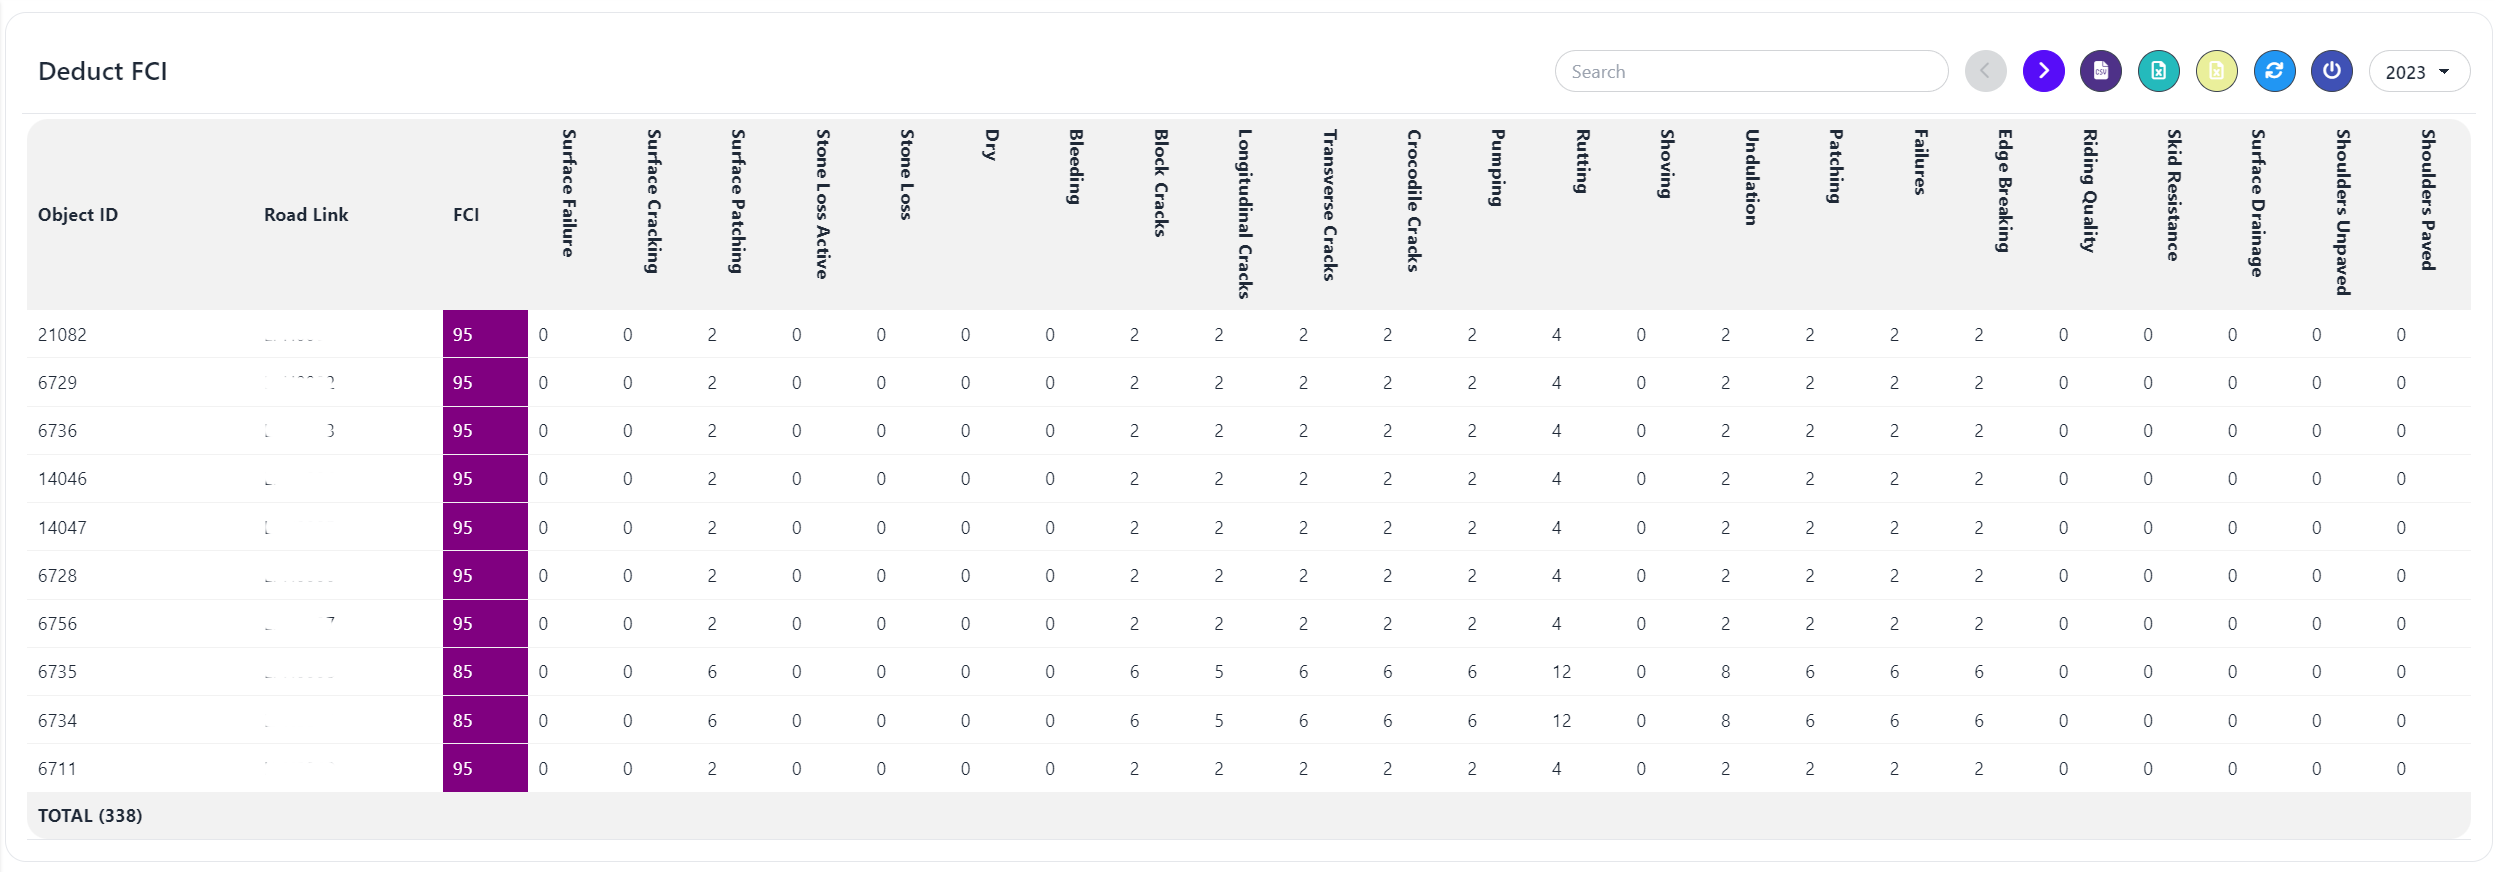2495x872 pixels.
Task: Click the Shoulders Paved column header
Action: click(x=2427, y=200)
